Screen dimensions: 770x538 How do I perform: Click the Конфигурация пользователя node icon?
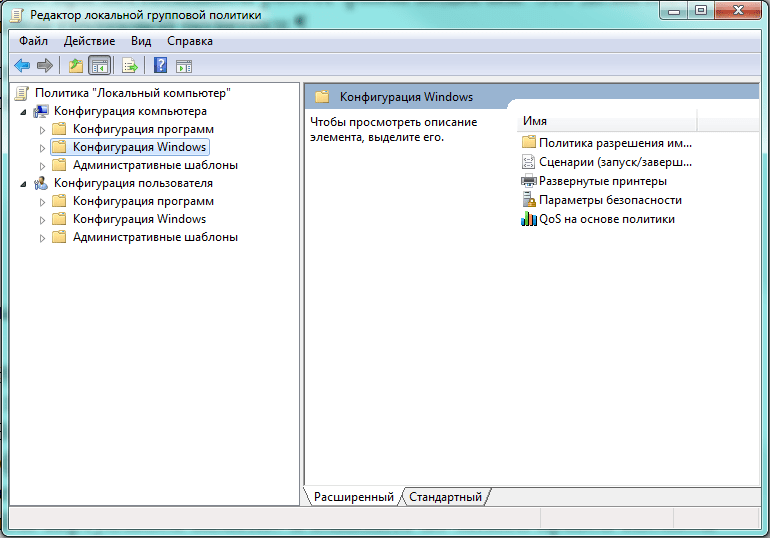click(41, 183)
